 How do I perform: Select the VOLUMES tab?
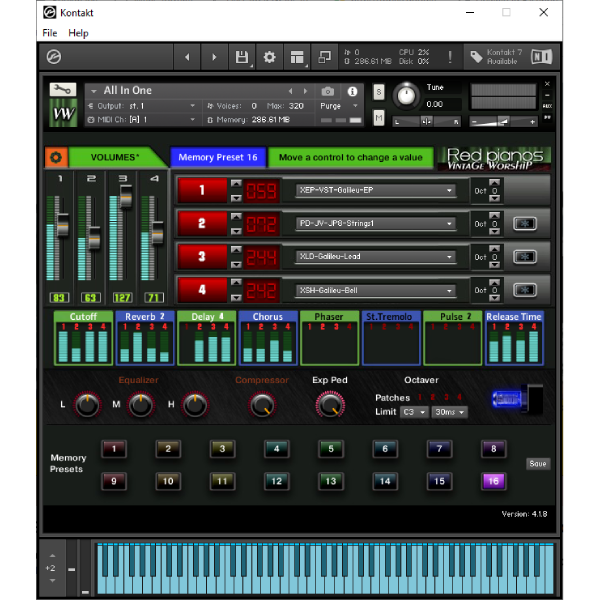[115, 157]
